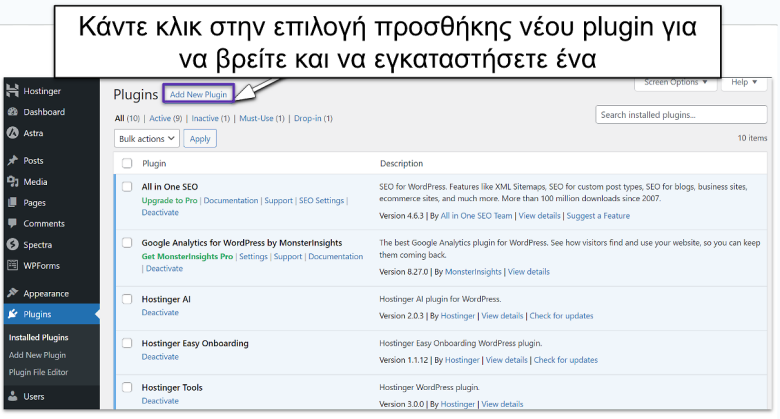
Task: Go to Dashboard menu item
Action: click(x=44, y=112)
